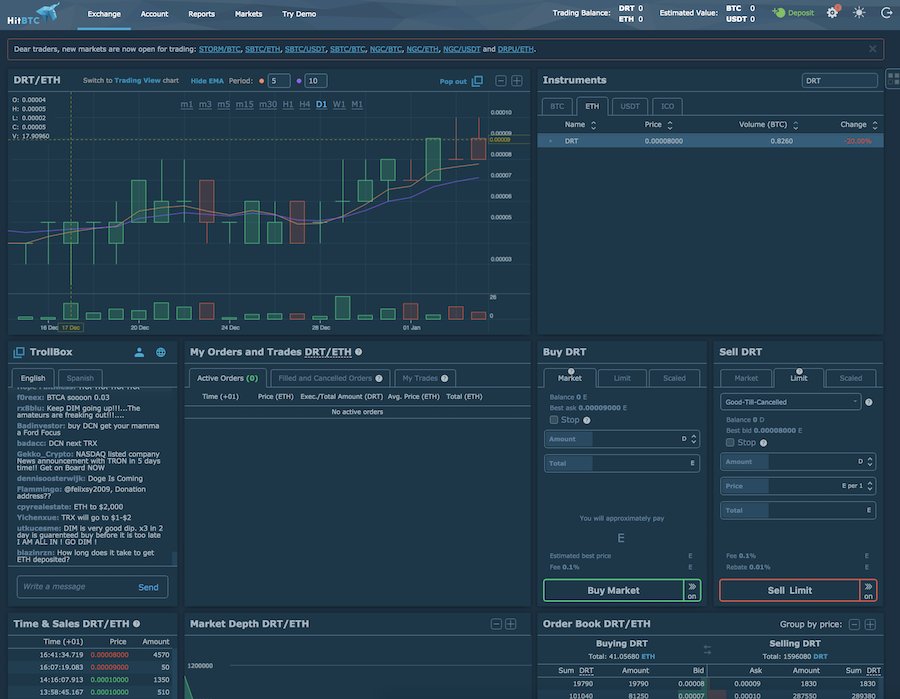Click the Buy Market button

pyautogui.click(x=613, y=591)
